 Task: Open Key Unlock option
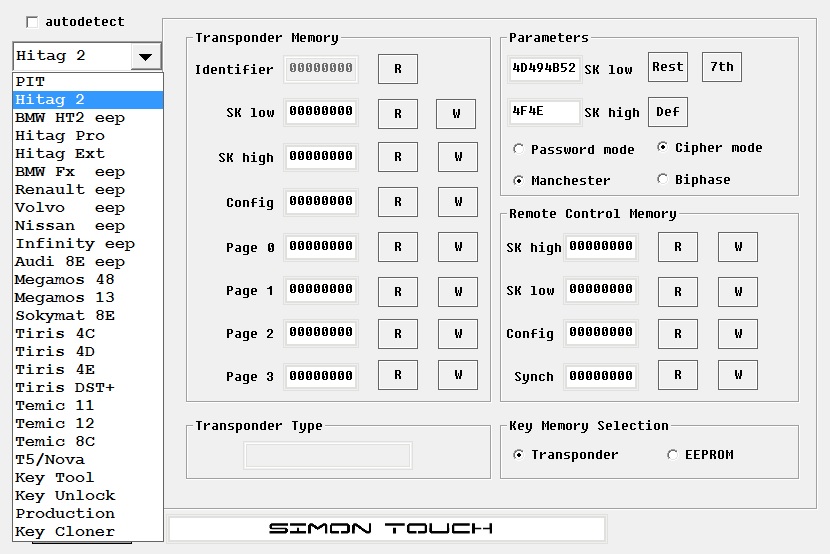[88, 496]
